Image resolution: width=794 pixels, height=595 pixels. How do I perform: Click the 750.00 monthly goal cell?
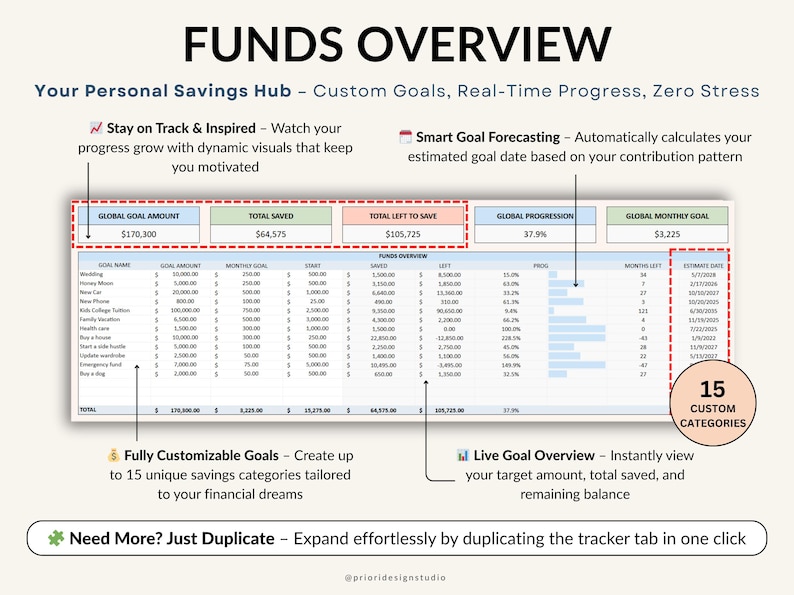pyautogui.click(x=251, y=310)
